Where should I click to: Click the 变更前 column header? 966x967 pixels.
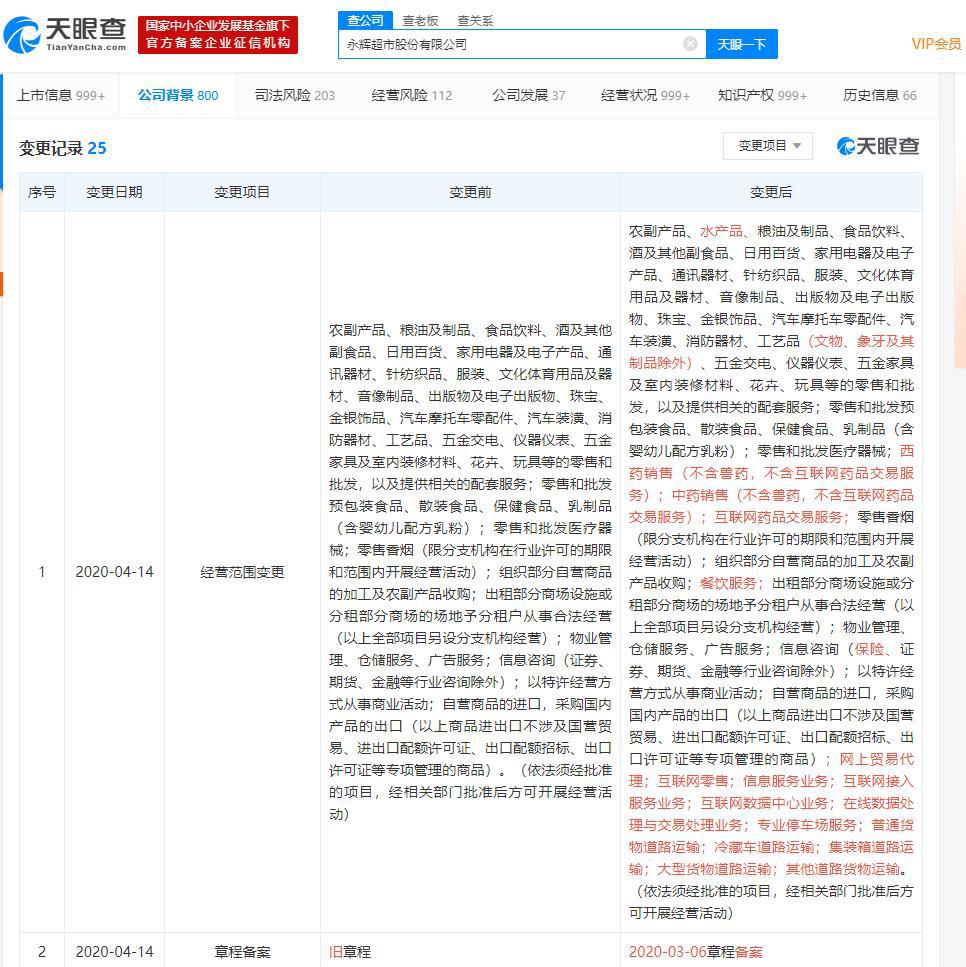click(470, 192)
